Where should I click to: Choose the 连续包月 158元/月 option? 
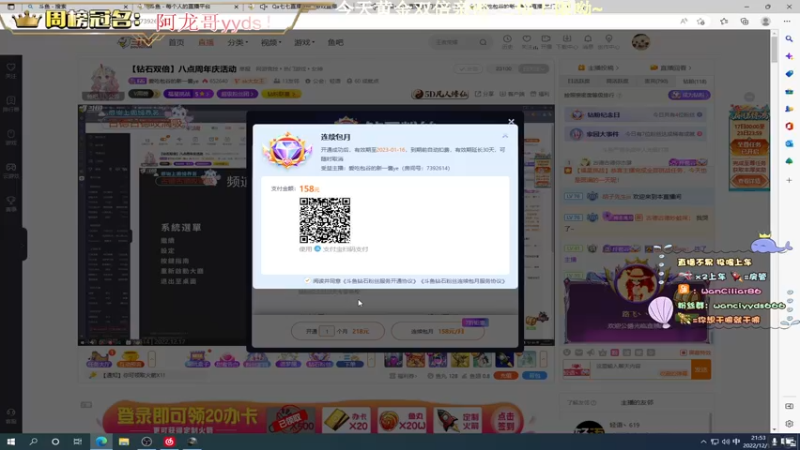click(x=437, y=331)
